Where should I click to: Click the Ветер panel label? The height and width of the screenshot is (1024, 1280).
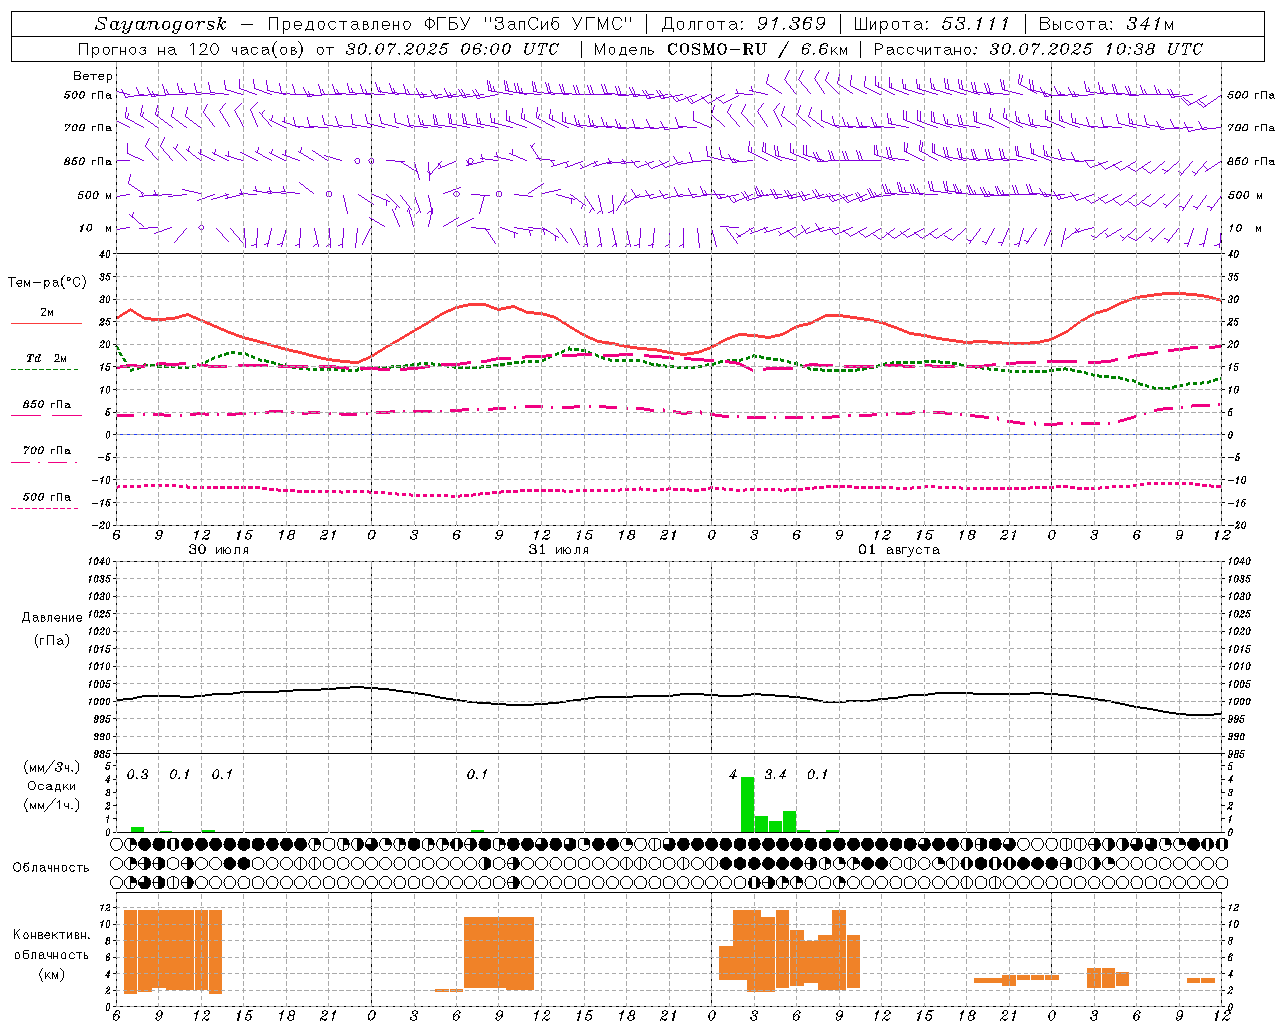coord(92,76)
